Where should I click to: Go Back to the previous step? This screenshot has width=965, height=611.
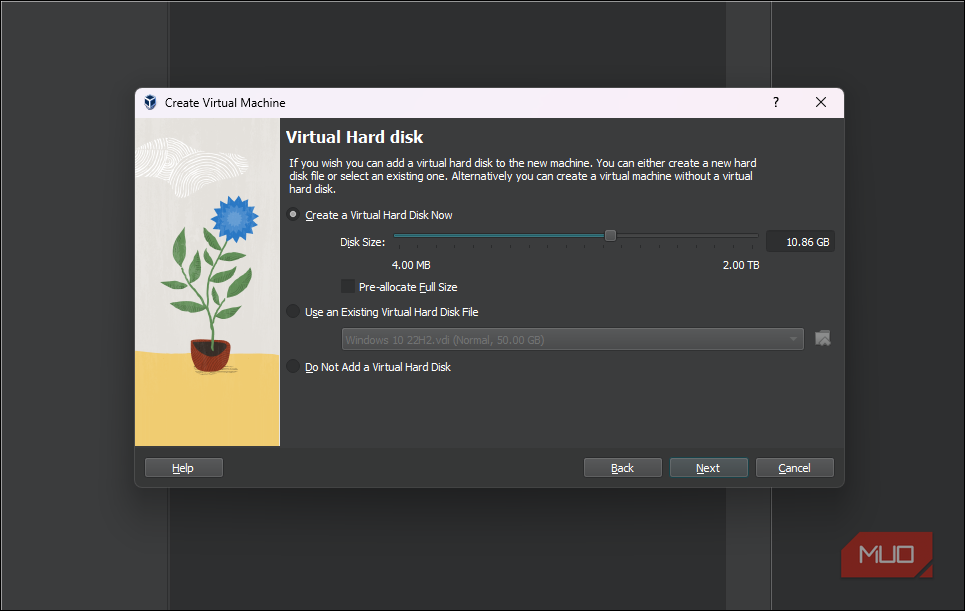point(622,468)
